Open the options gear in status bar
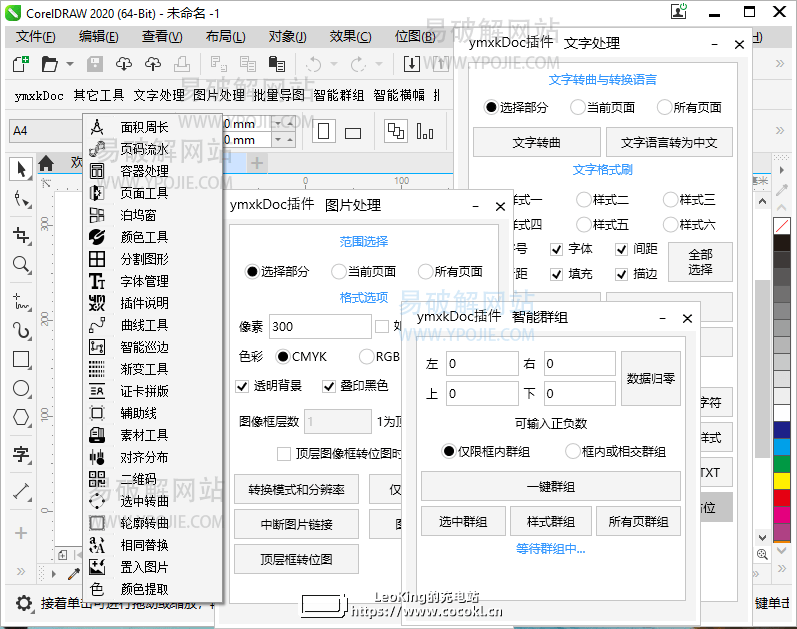 click(x=23, y=604)
